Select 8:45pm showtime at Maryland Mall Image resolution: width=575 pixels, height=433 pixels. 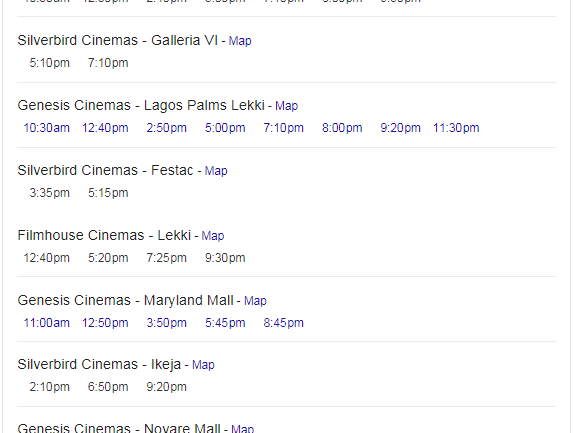click(x=283, y=323)
